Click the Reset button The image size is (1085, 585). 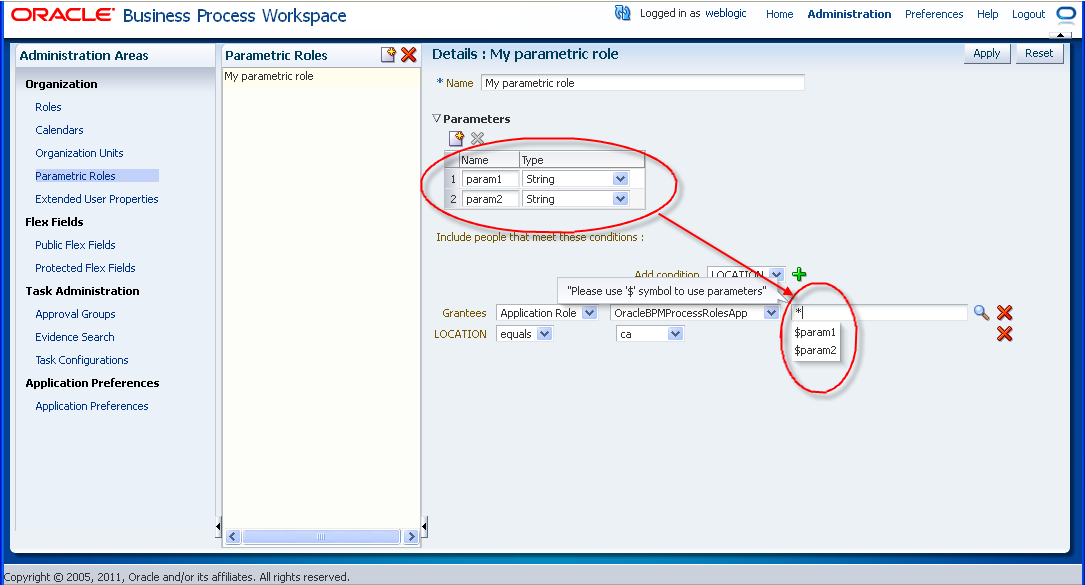pos(1039,53)
